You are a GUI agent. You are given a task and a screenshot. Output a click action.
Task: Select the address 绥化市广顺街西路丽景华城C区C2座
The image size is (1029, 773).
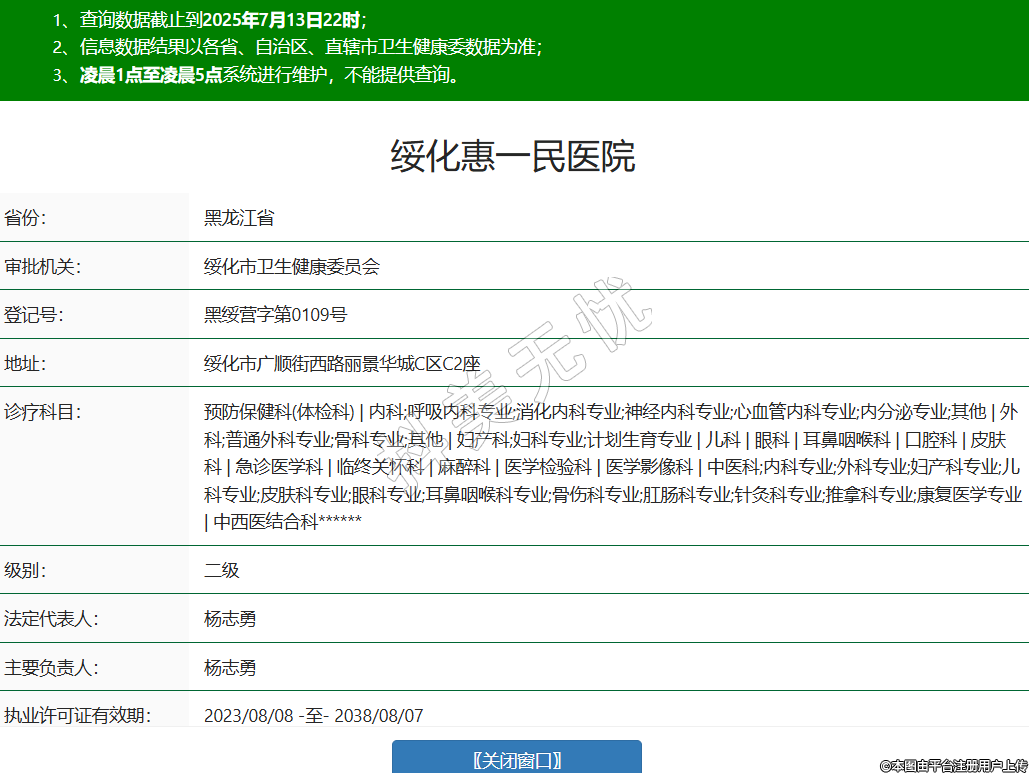[342, 363]
